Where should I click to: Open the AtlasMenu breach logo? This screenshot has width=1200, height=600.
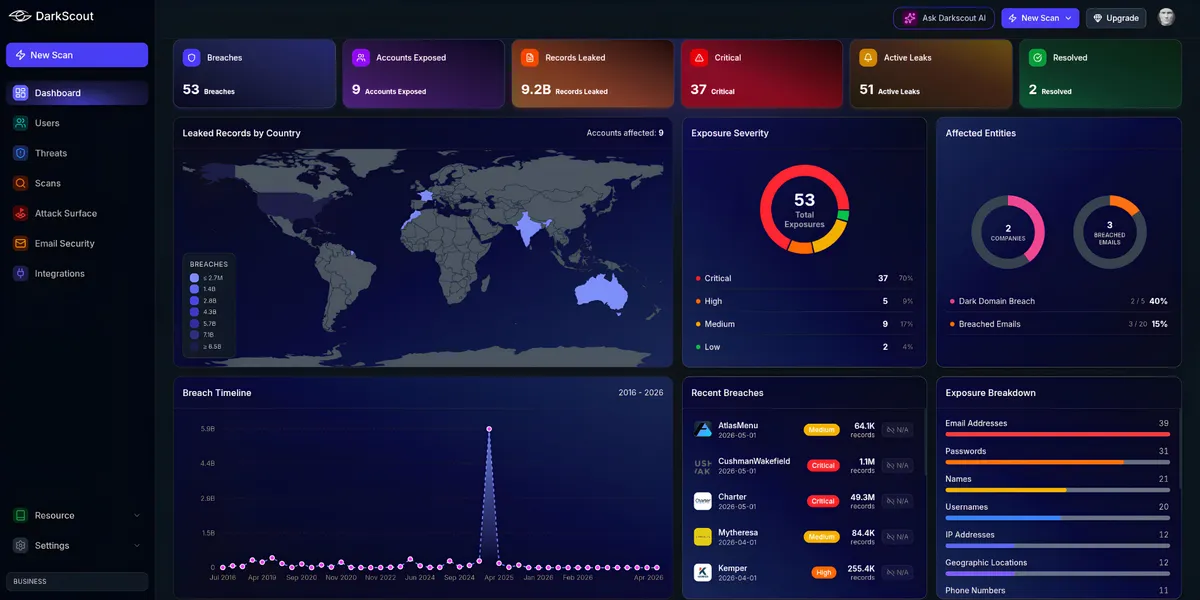click(703, 429)
